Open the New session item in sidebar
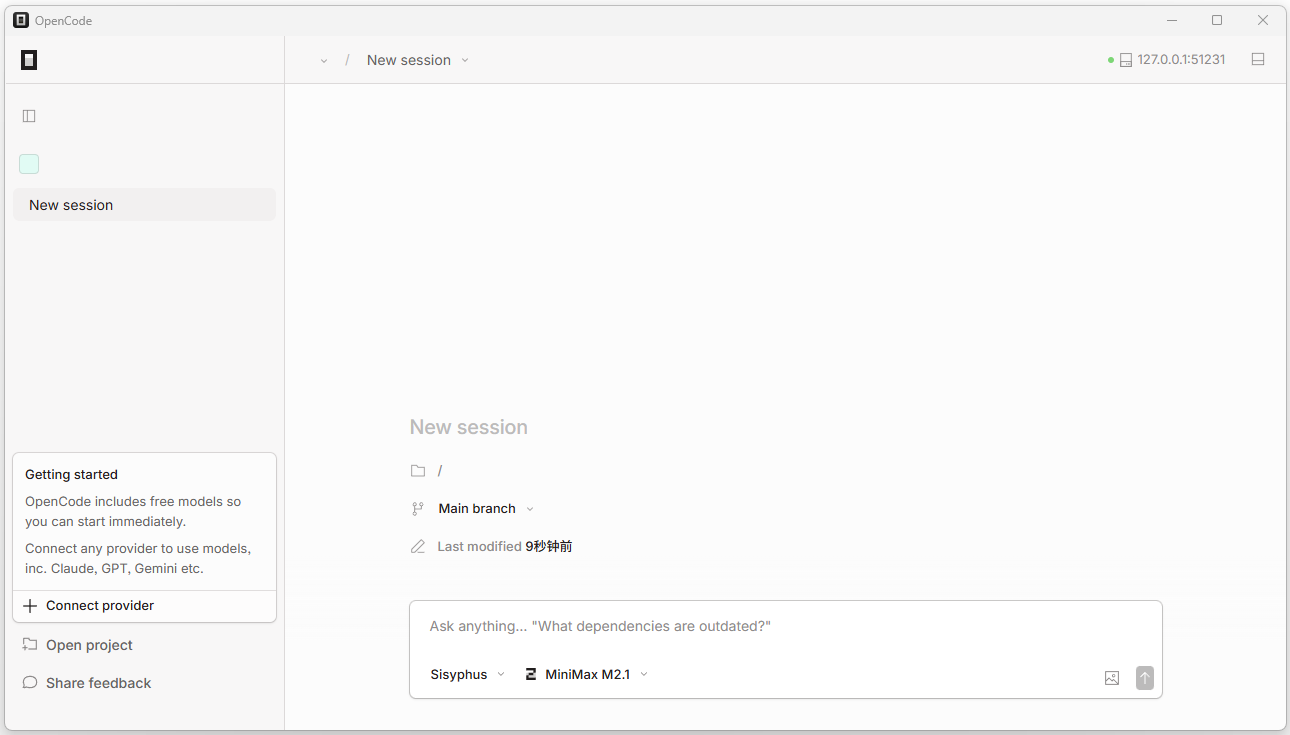The width and height of the screenshot is (1290, 735). tap(144, 205)
